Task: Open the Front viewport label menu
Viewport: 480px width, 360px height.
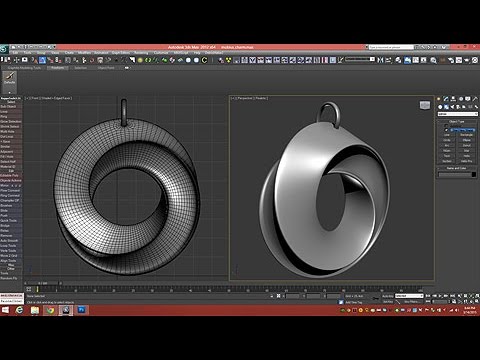Action: tap(35, 98)
